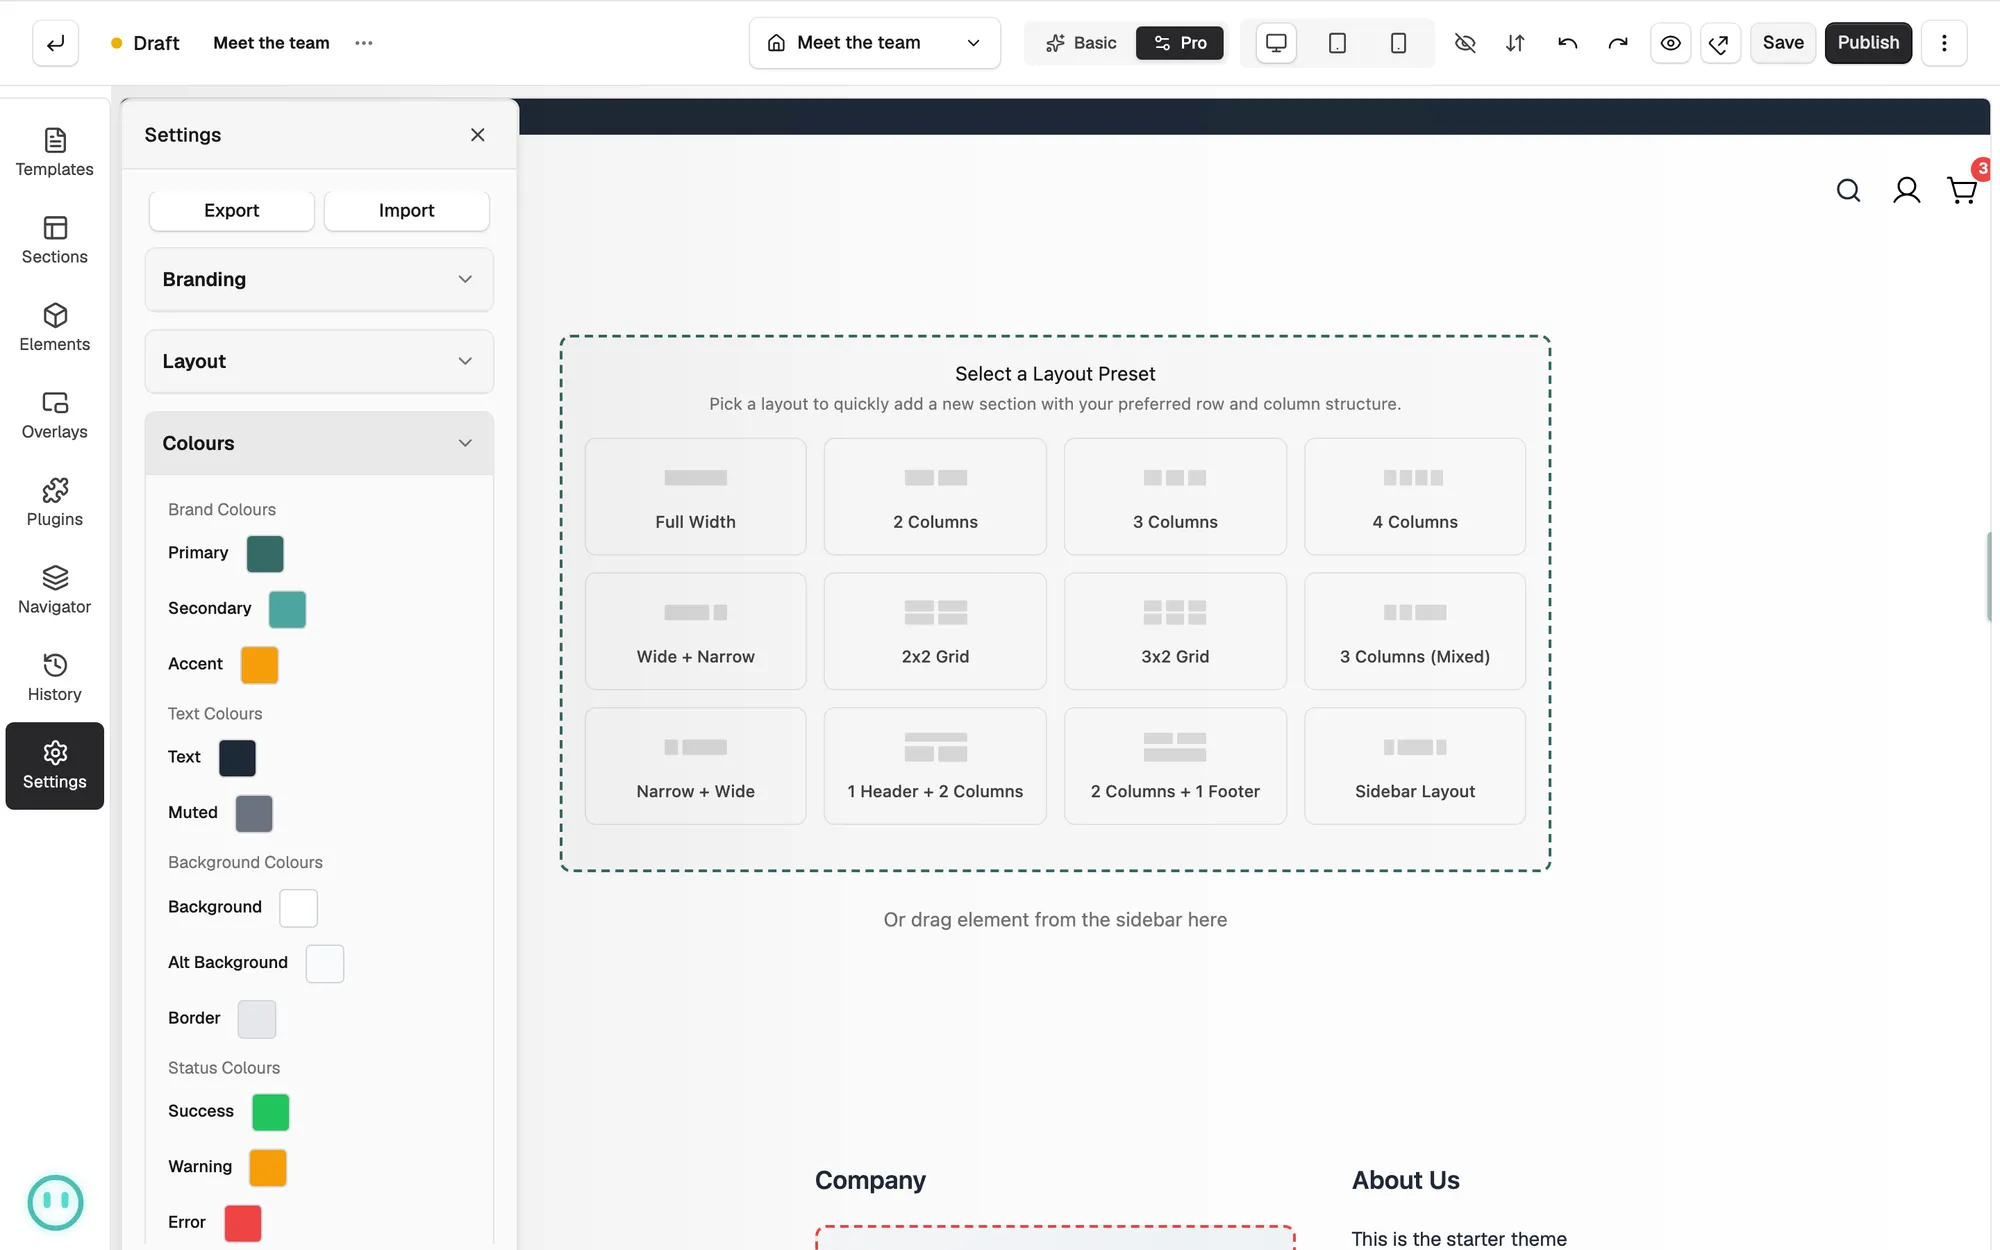Image resolution: width=2000 pixels, height=1250 pixels.
Task: Open the Meet the team page dropdown
Action: tap(875, 43)
